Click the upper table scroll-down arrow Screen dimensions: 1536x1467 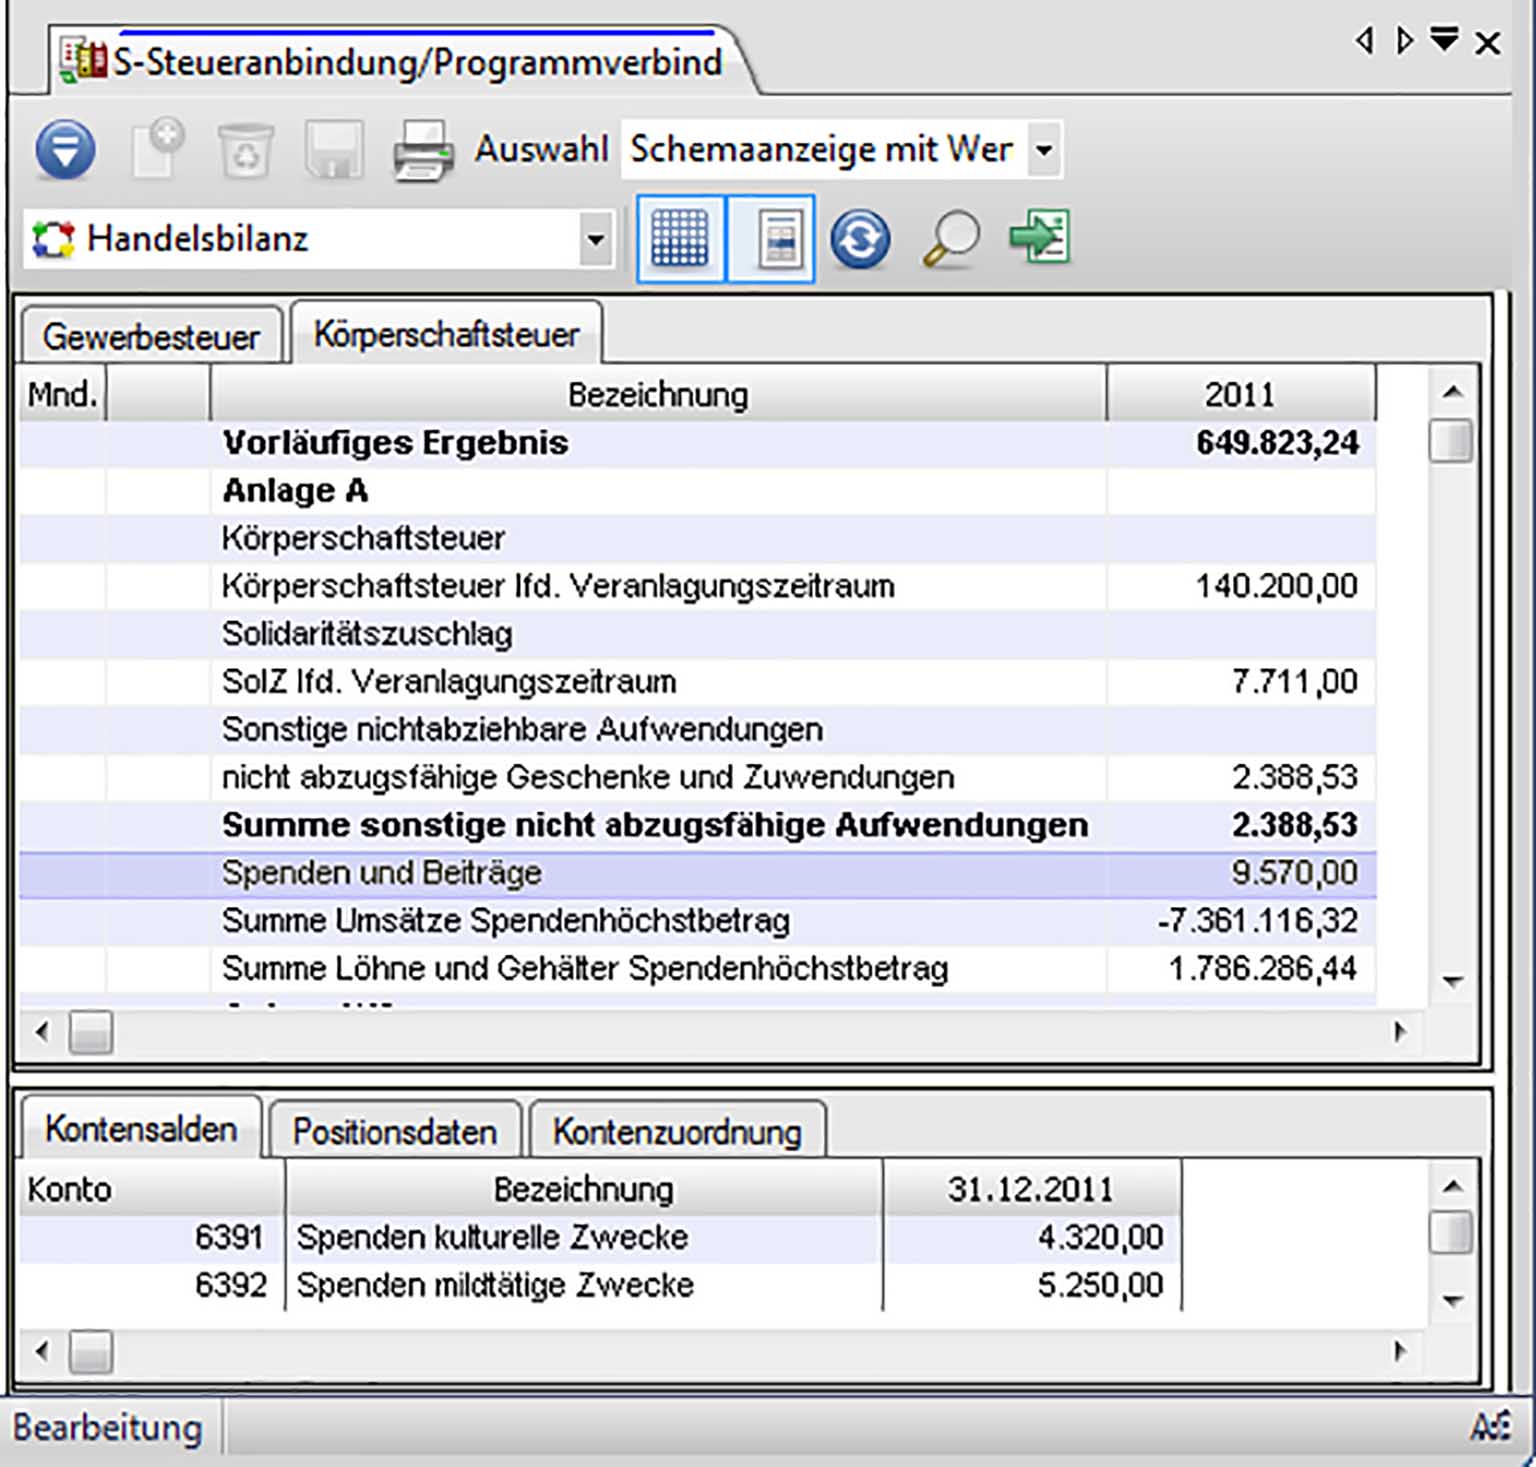coord(1453,981)
